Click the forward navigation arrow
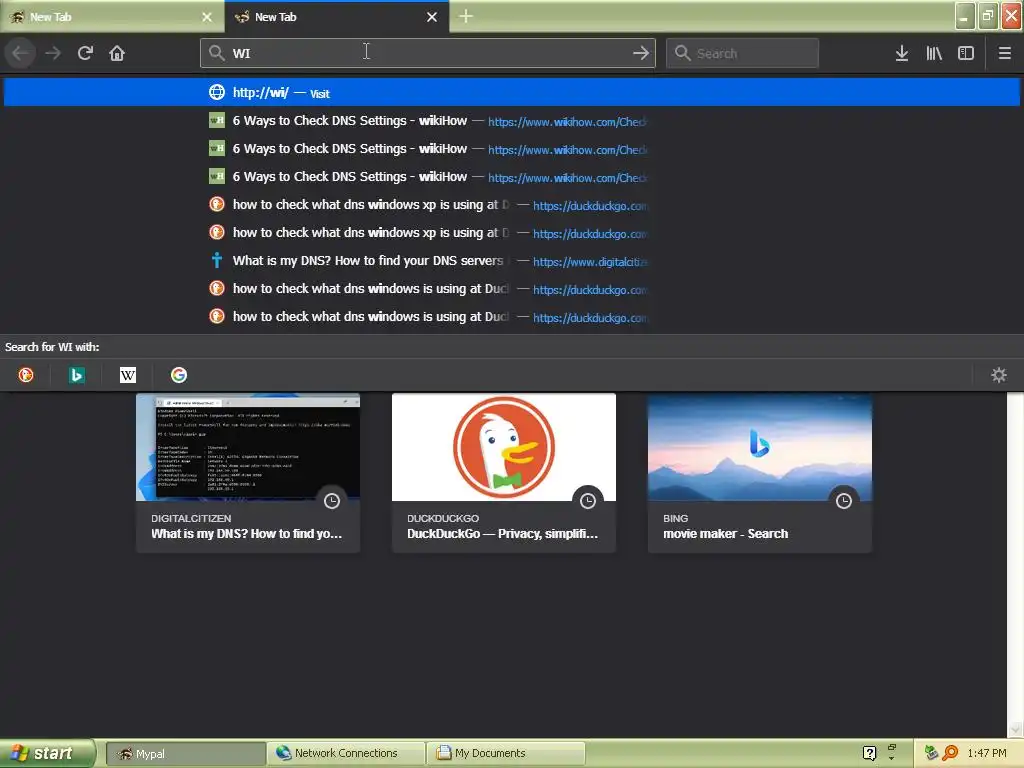Viewport: 1024px width, 768px height. 53,53
